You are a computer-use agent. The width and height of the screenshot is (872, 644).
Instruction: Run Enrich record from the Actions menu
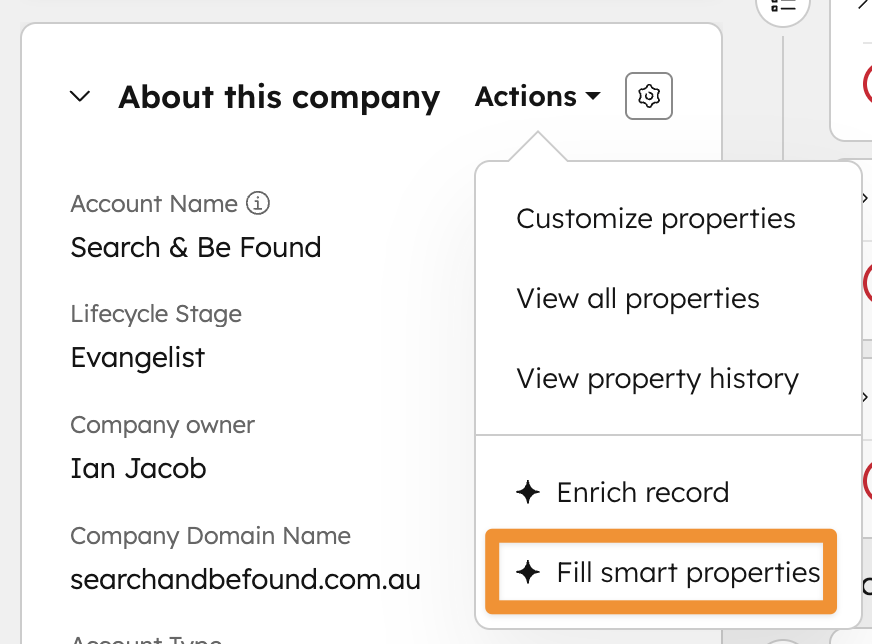point(643,492)
